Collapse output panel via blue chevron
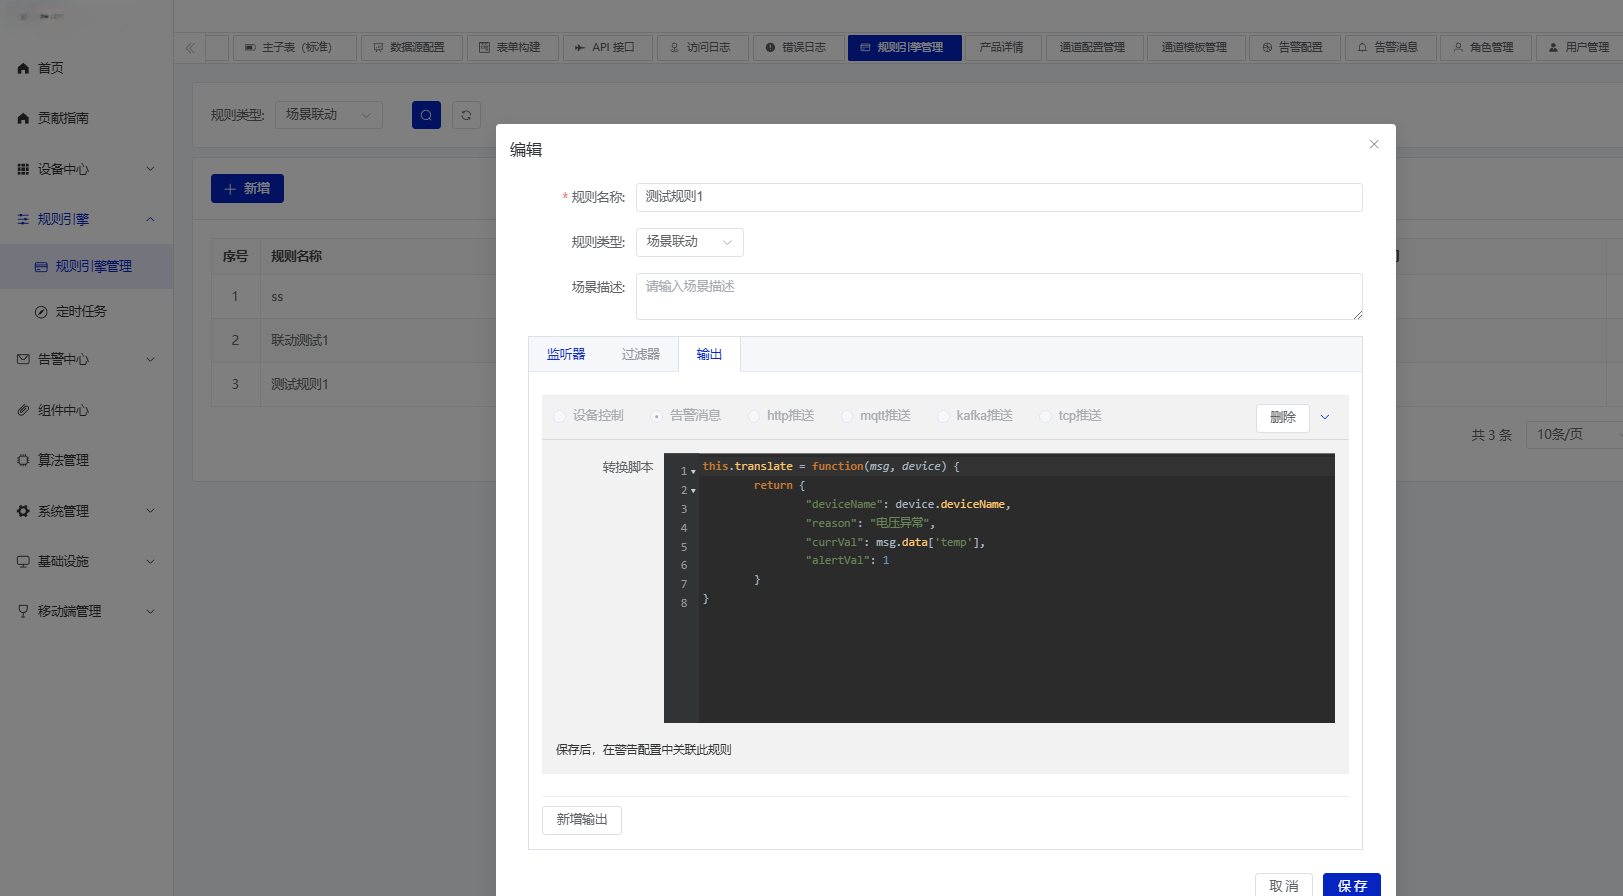 [1325, 417]
